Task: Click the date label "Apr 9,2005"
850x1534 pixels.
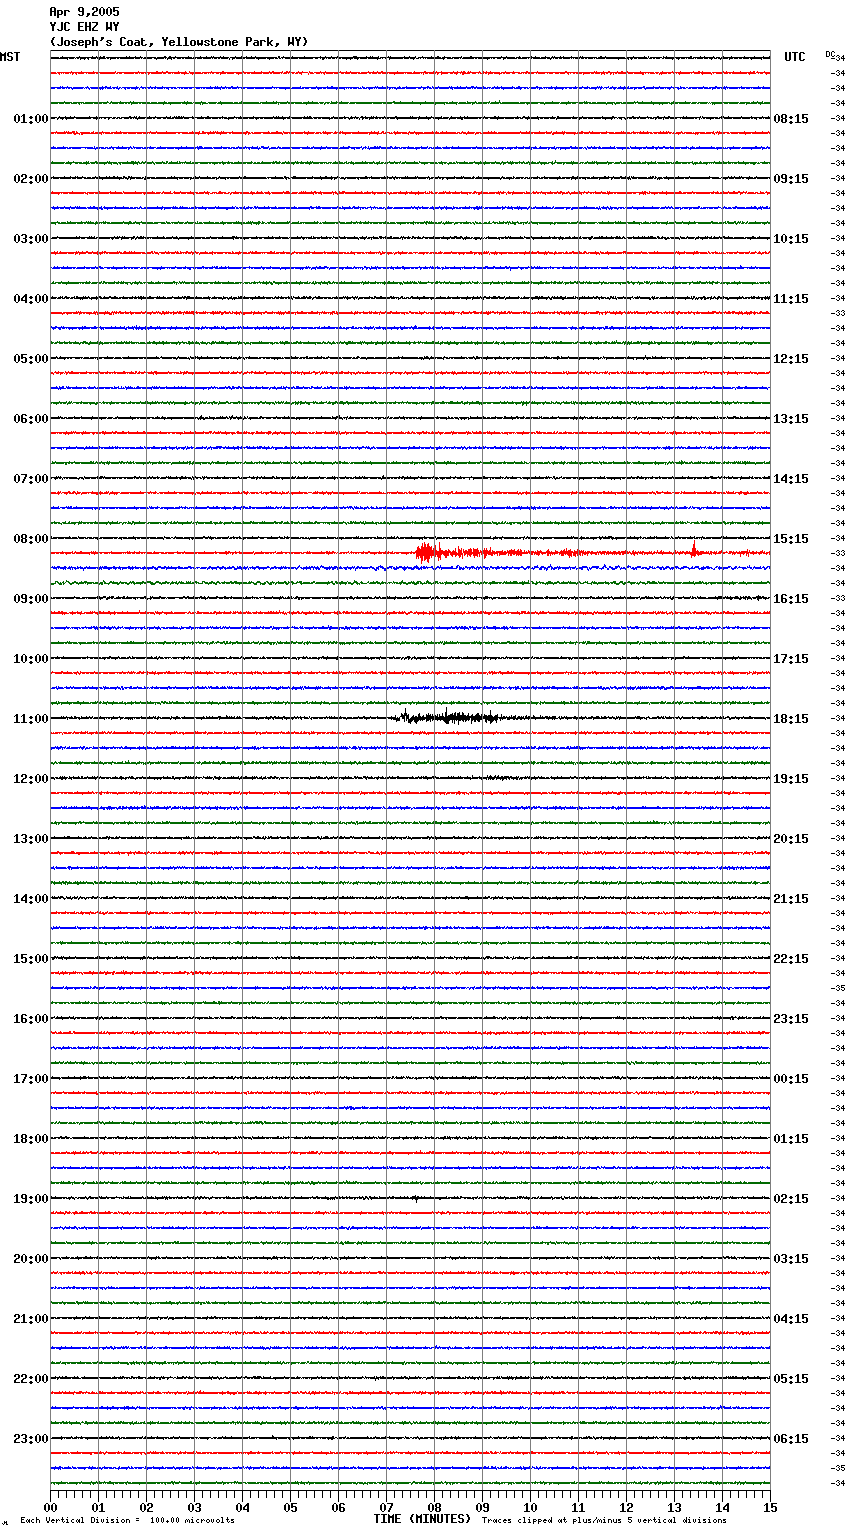Action: [84, 12]
